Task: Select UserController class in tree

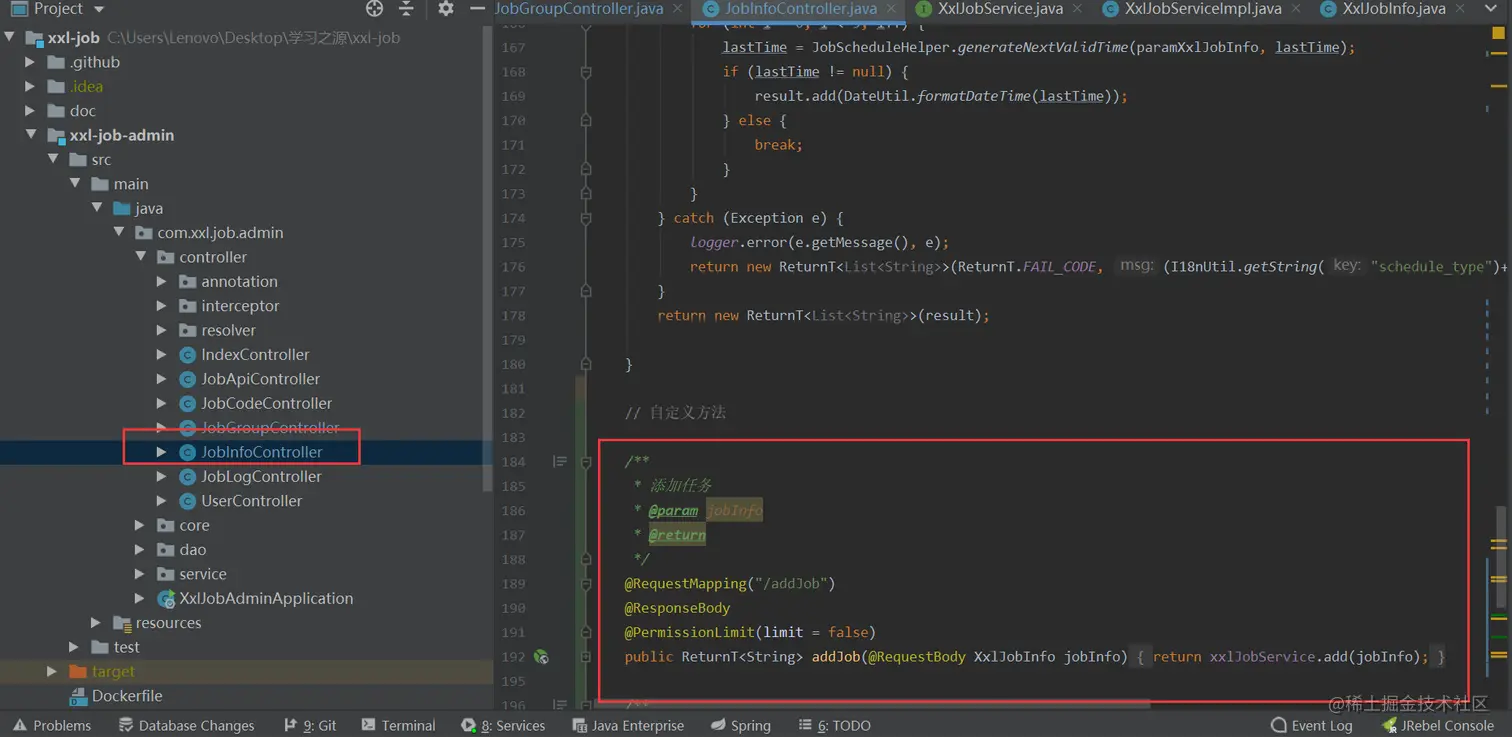Action: tap(251, 501)
